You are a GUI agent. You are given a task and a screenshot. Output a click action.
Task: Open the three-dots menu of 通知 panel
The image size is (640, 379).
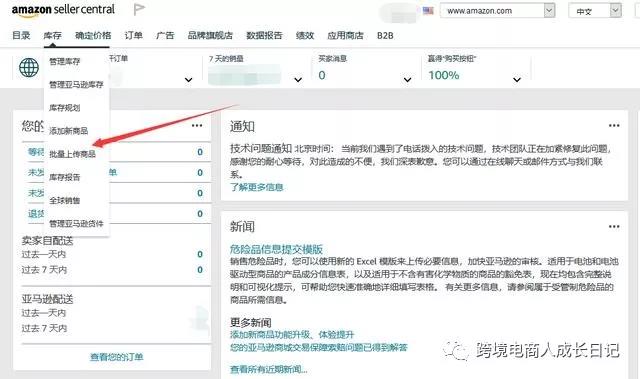tap(614, 125)
